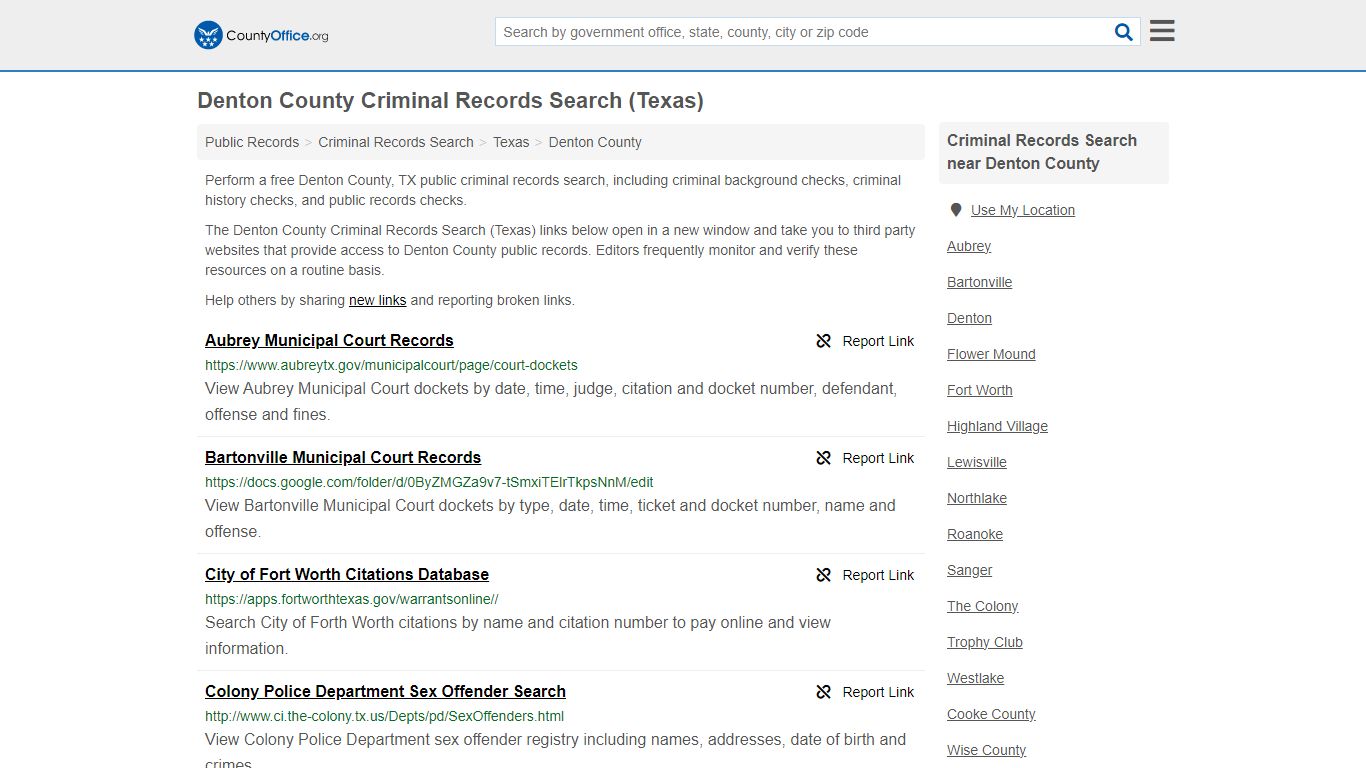1366x768 pixels.
Task: Click the search magnifier icon
Action: [x=1124, y=32]
